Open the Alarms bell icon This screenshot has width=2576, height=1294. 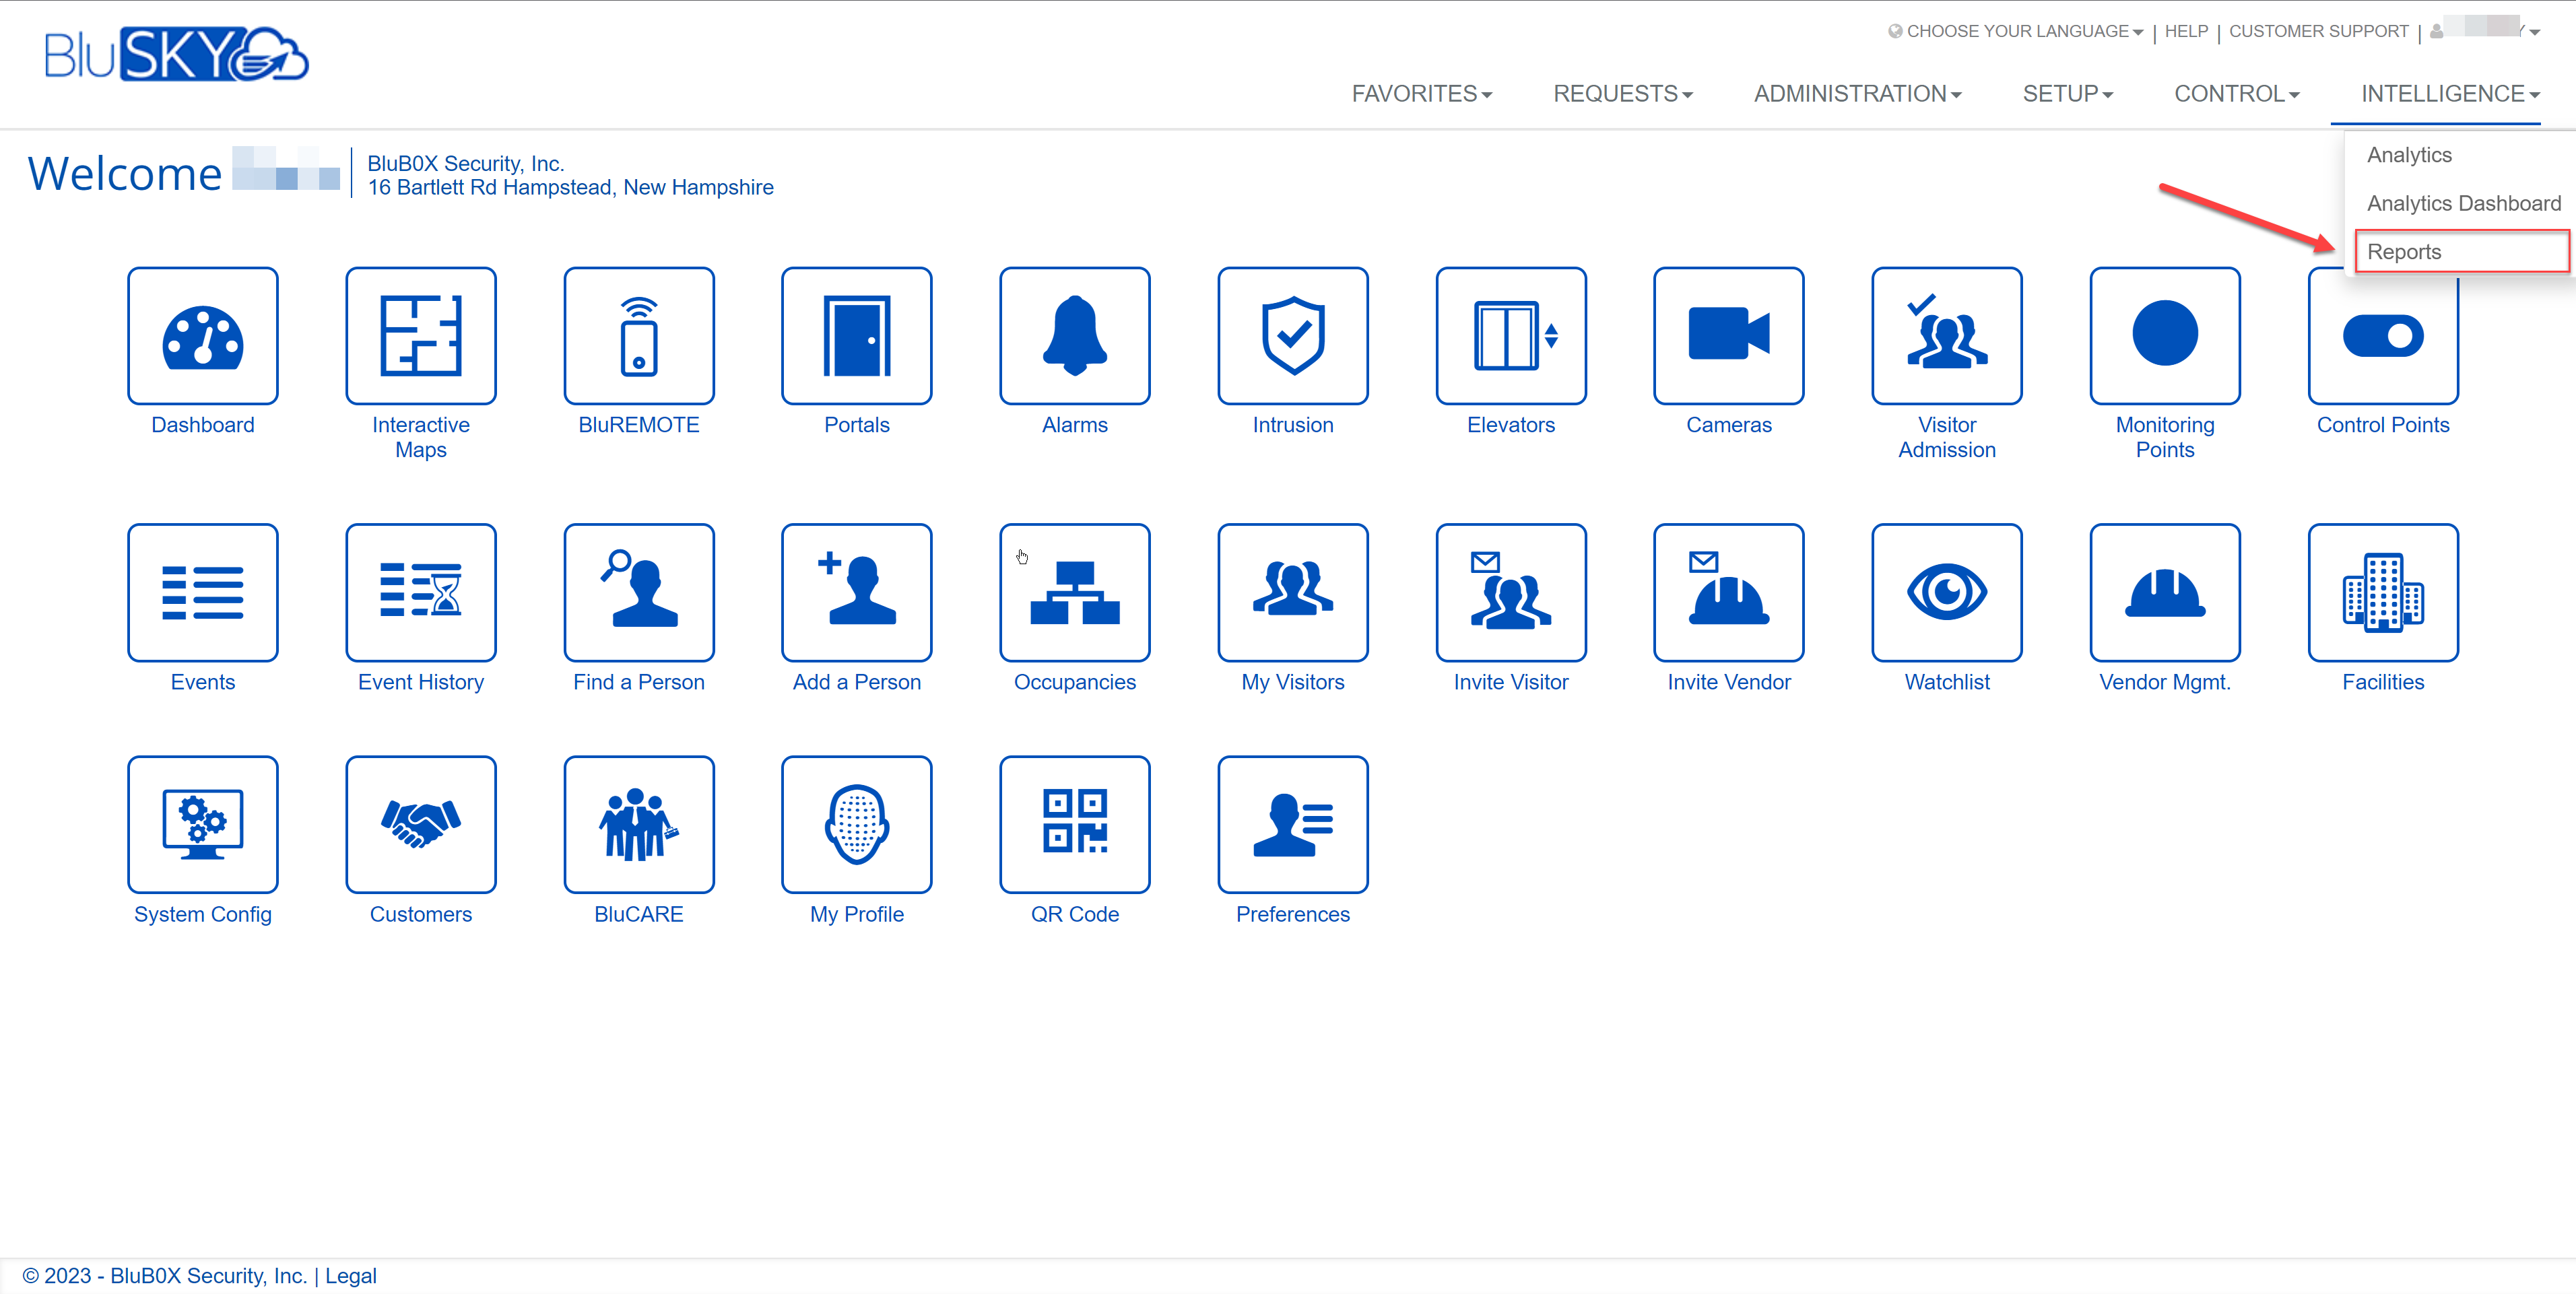[x=1075, y=336]
